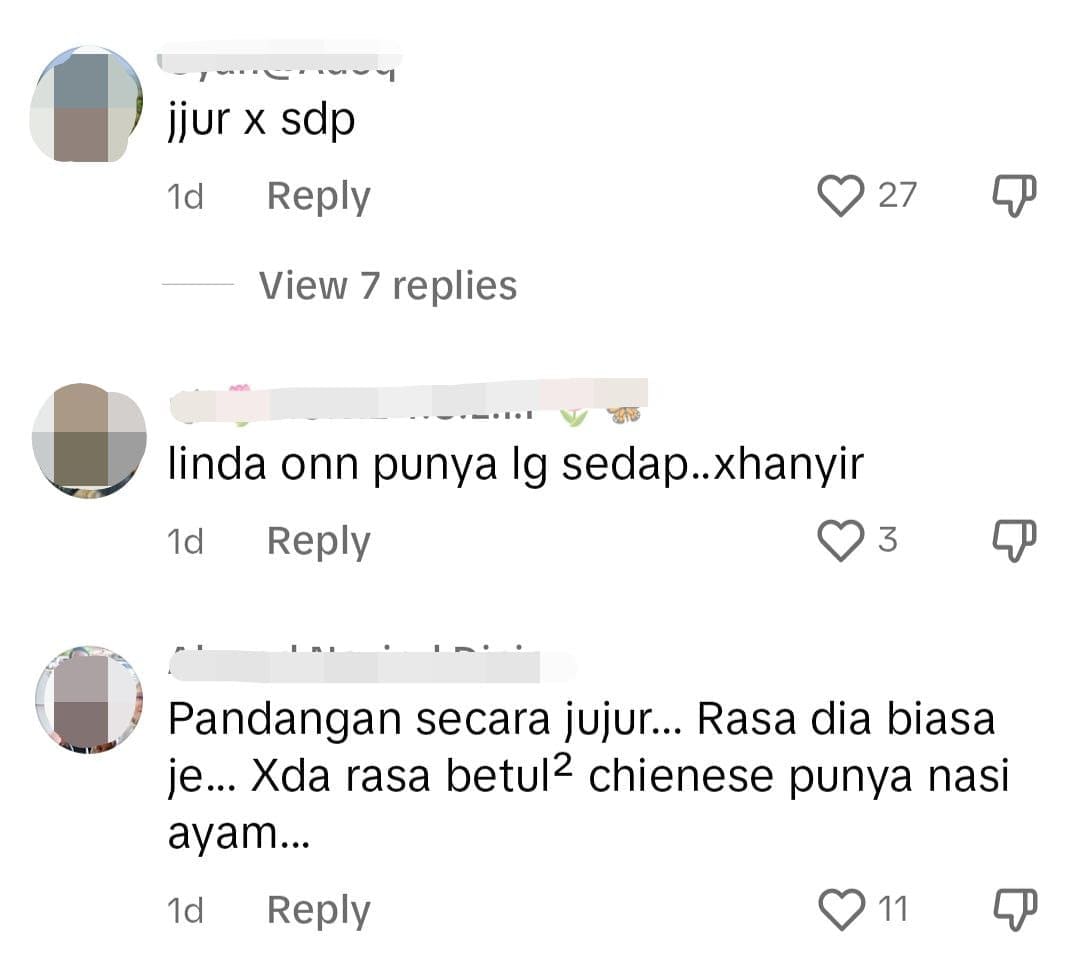
Task: Open third commenter's profile picture
Action: click(x=90, y=699)
